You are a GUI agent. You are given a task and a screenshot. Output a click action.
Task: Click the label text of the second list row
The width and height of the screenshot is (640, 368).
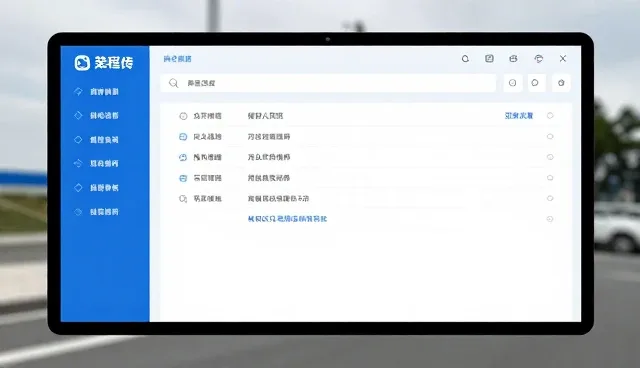[x=207, y=137]
